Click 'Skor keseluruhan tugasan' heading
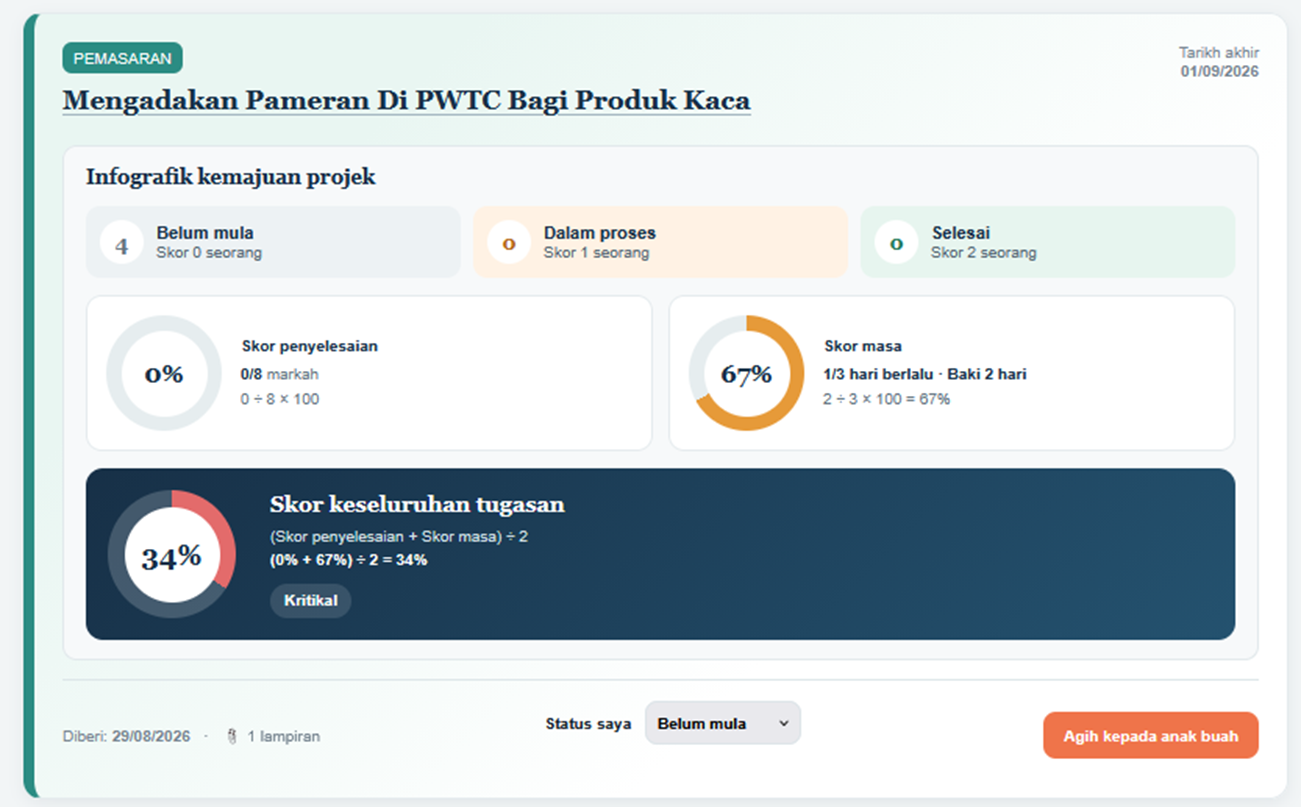The width and height of the screenshot is (1301, 807). [x=417, y=504]
